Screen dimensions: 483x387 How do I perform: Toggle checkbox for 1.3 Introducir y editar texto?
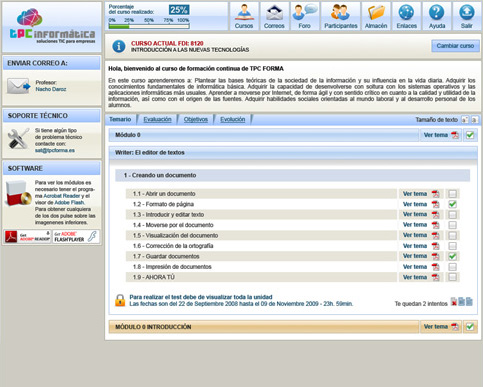point(452,214)
